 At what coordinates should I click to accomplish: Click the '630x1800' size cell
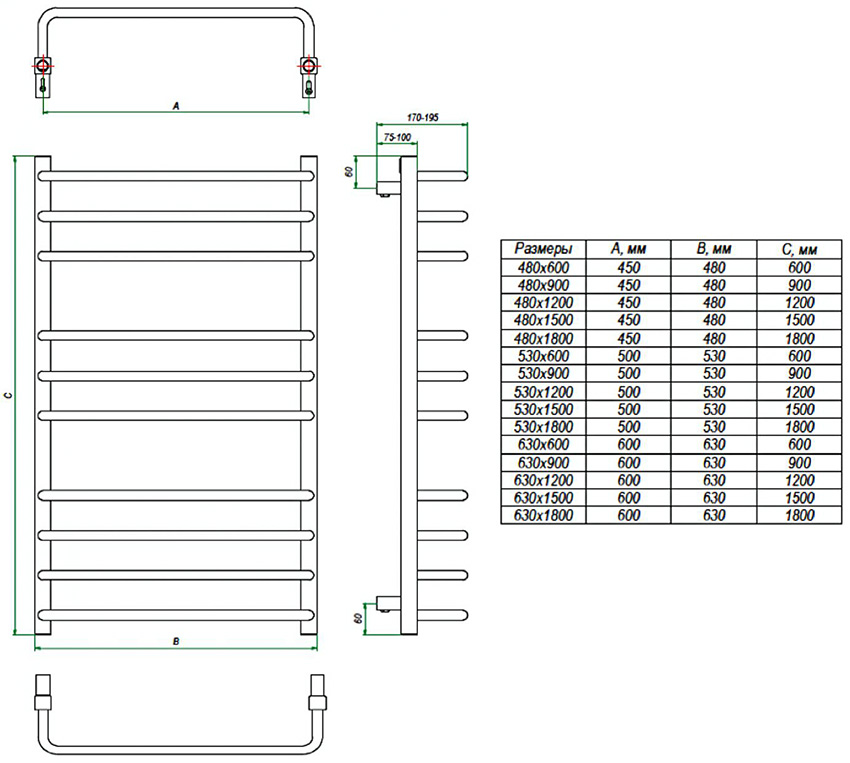pyautogui.click(x=543, y=515)
